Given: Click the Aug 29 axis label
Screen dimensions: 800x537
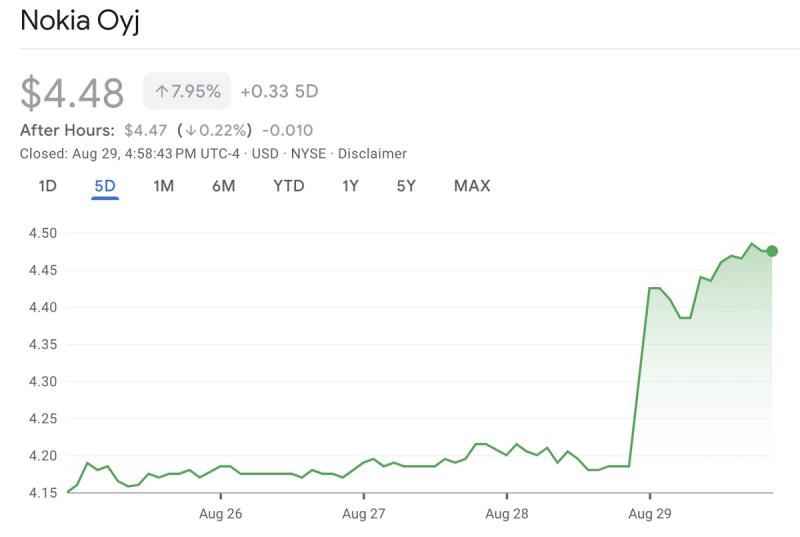Looking at the screenshot, I should click(x=650, y=514).
